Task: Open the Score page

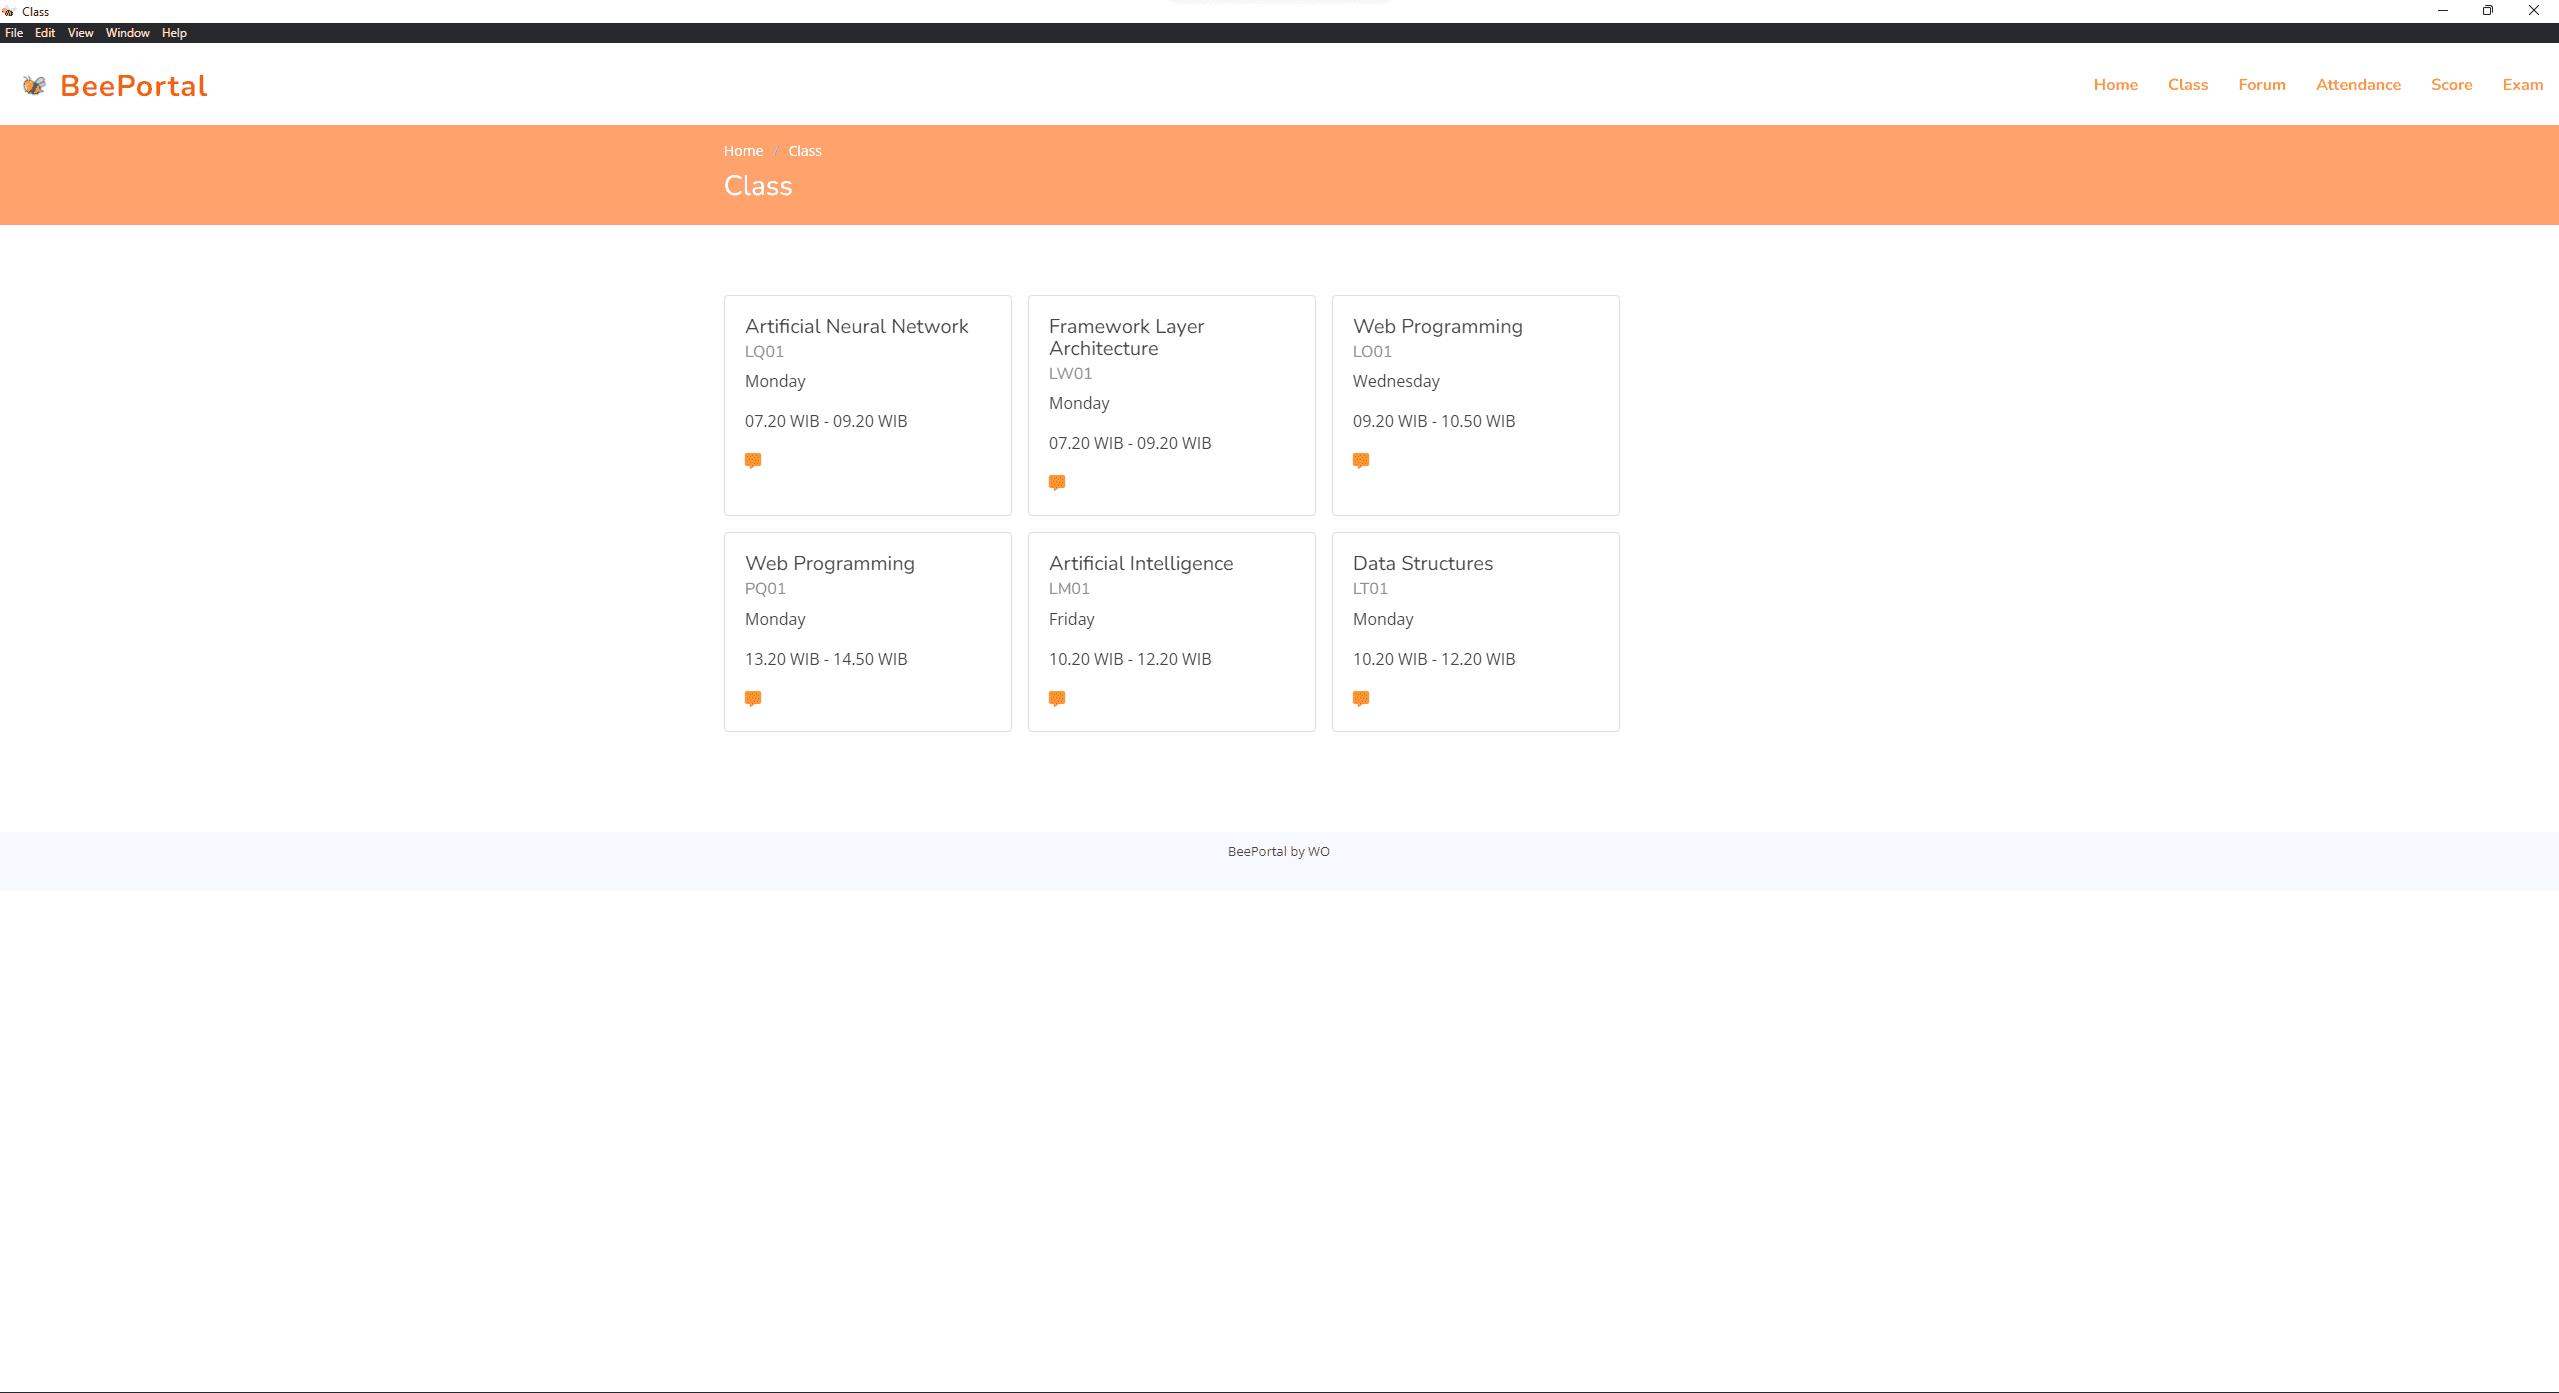Action: pos(2451,84)
